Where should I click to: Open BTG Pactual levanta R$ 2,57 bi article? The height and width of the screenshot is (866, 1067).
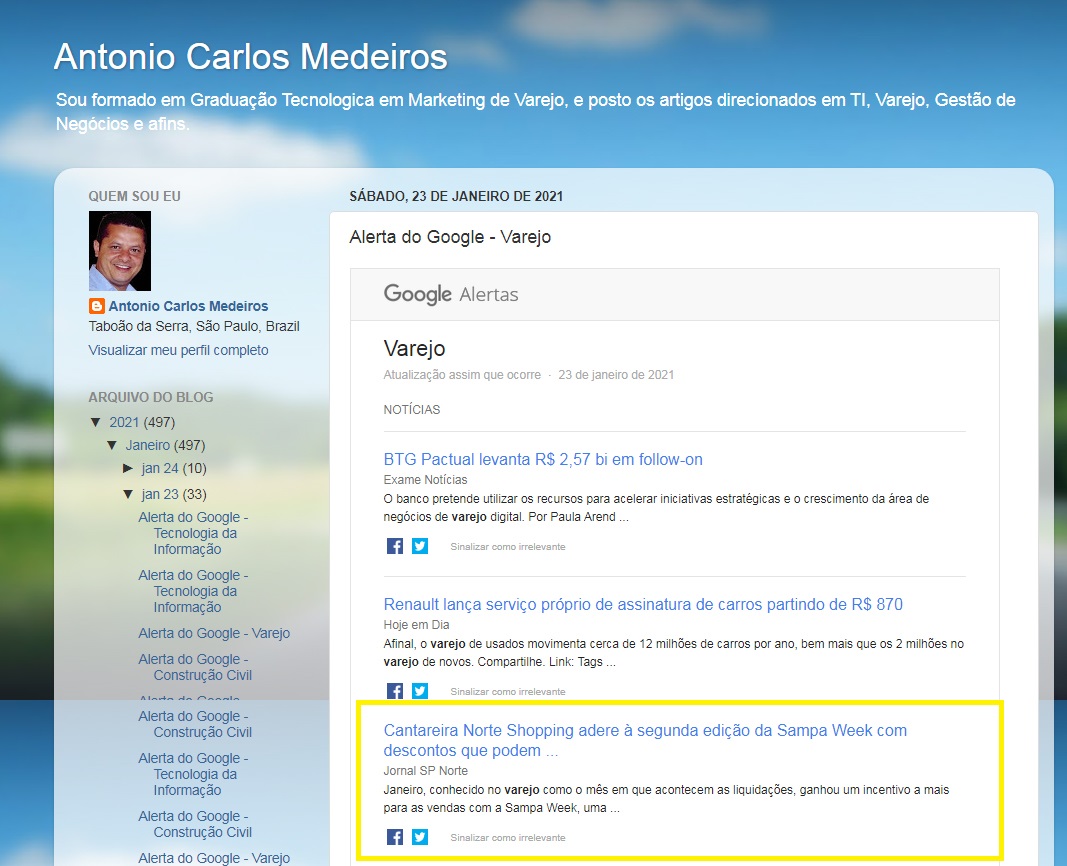tap(543, 459)
